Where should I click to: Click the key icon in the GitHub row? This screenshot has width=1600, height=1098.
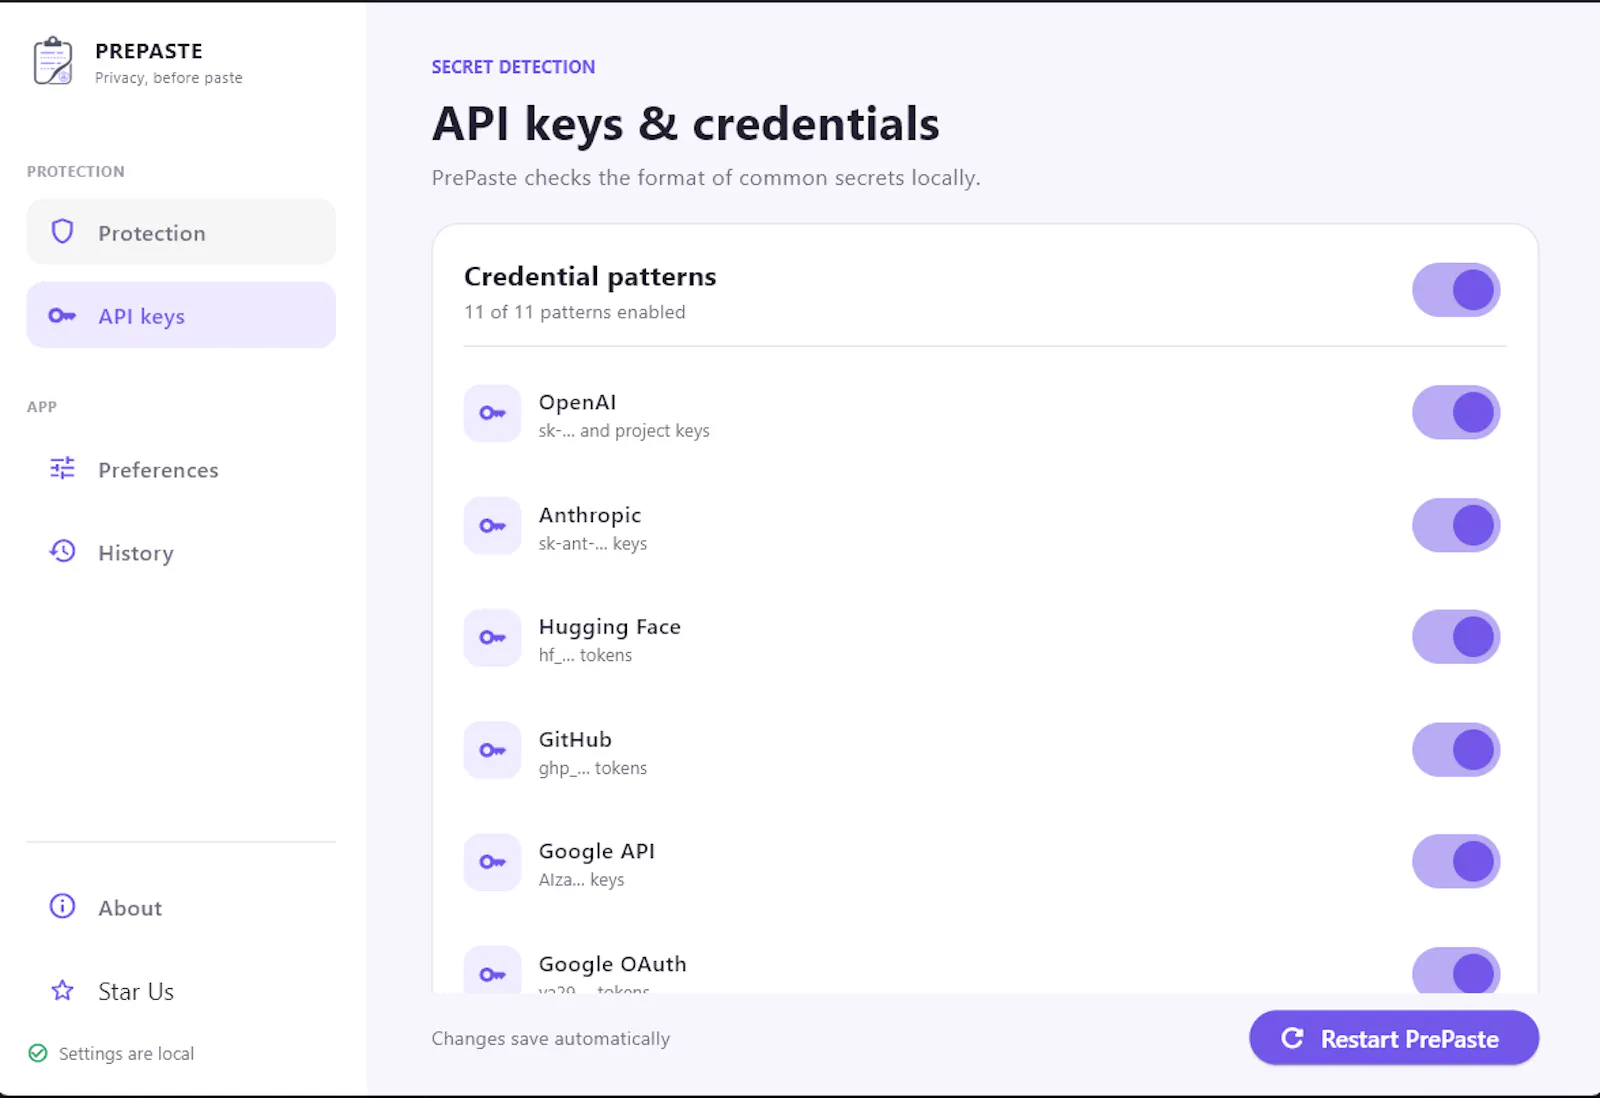(x=492, y=750)
